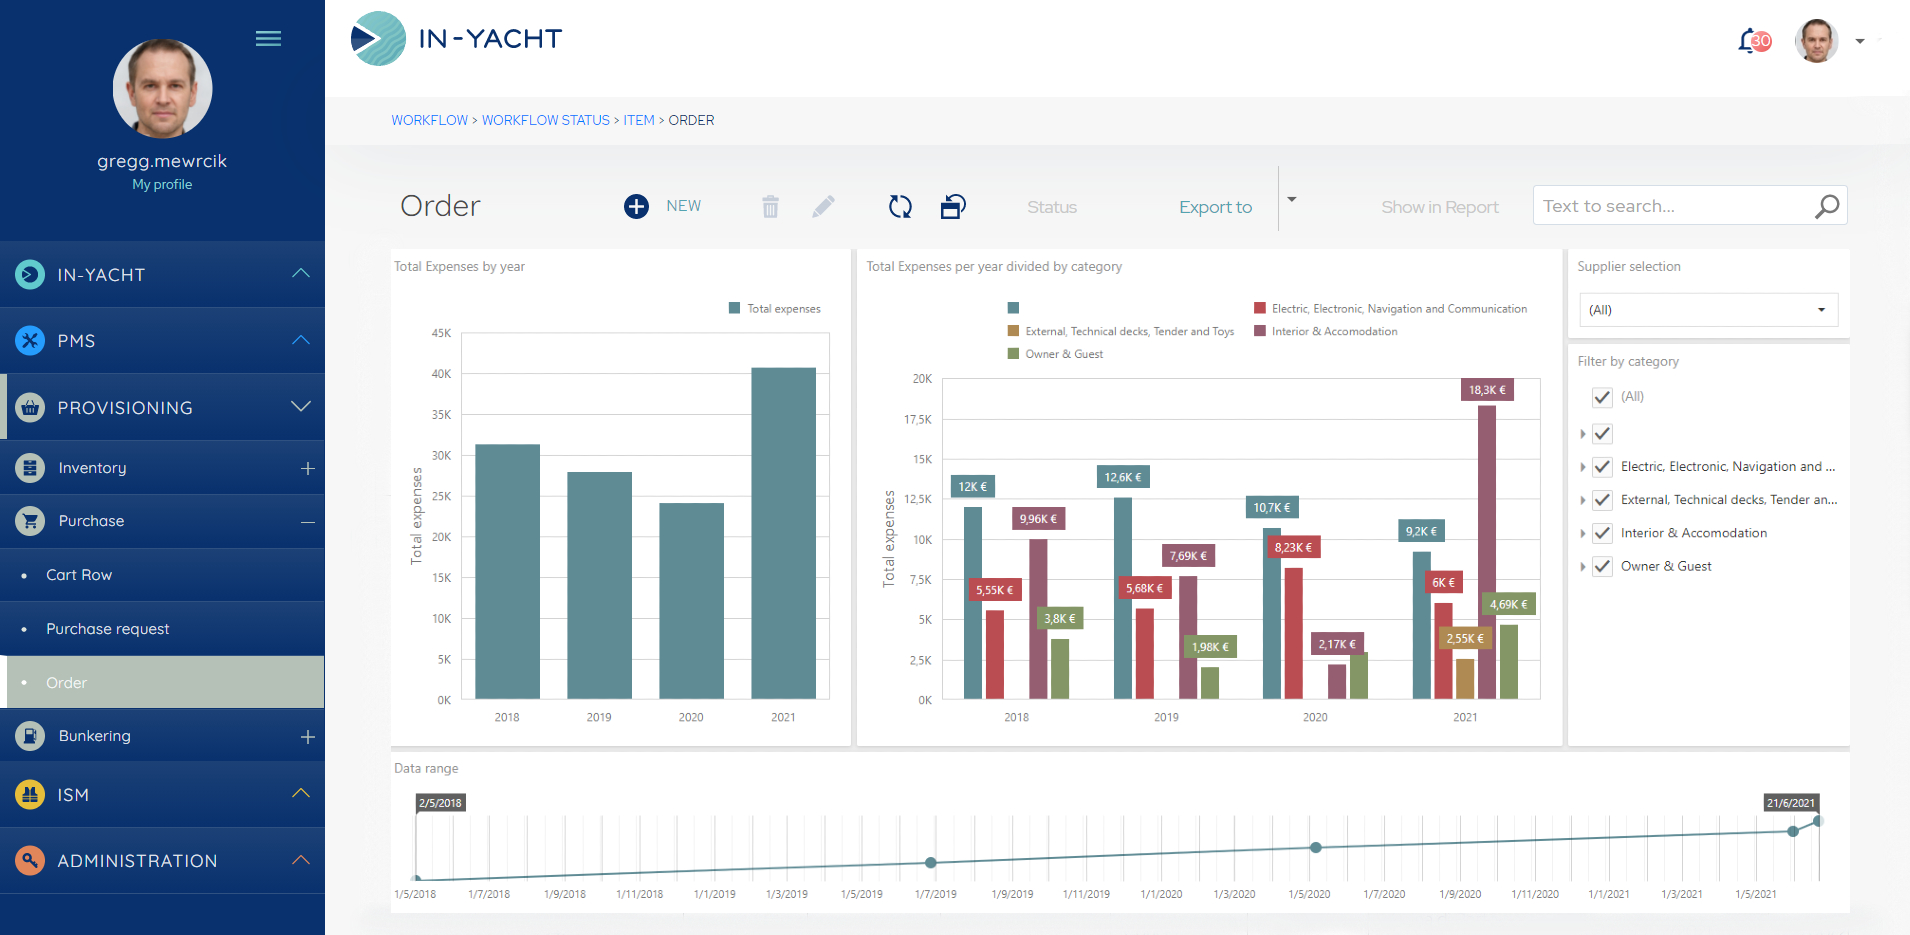Open the Supplier selection dropdown

click(x=1707, y=310)
